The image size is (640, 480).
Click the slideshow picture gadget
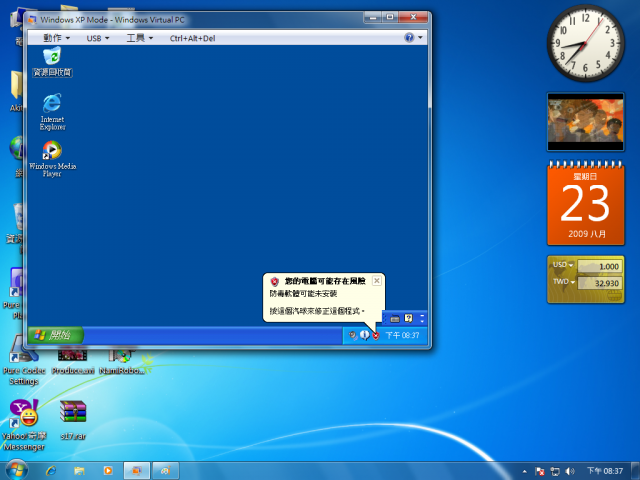586,122
